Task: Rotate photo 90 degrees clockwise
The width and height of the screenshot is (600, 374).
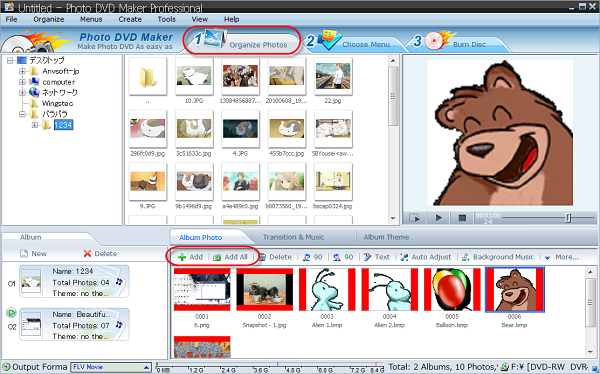Action: [x=343, y=257]
